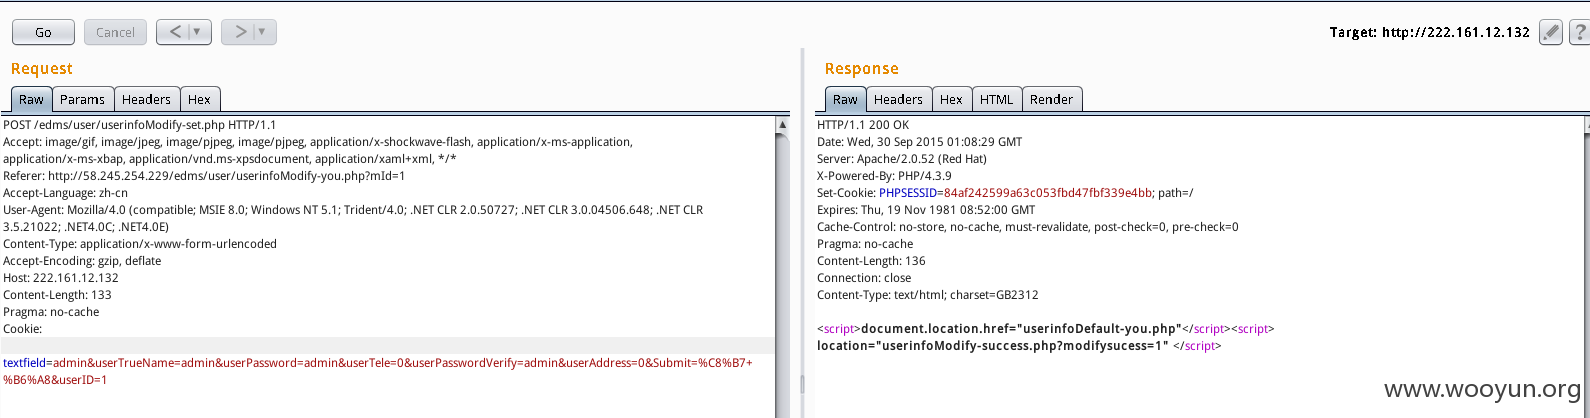This screenshot has height=418, width=1590.
Task: Click the Cancel button
Action: [x=115, y=32]
